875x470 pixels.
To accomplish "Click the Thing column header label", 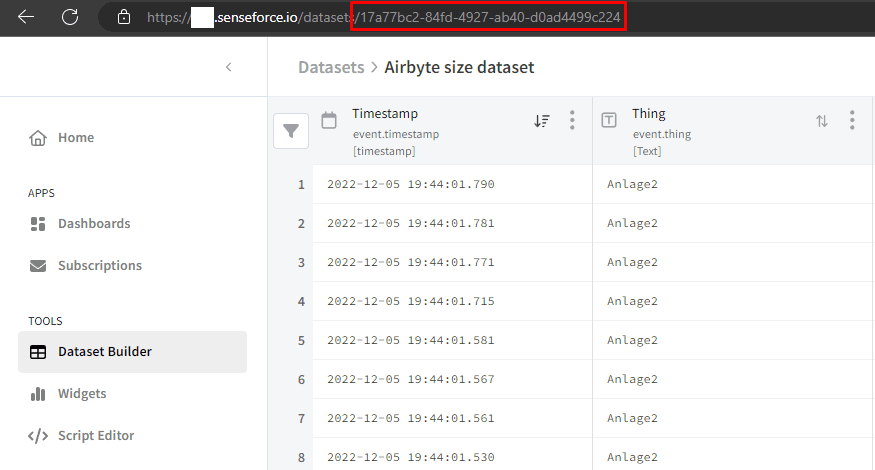I will pos(648,114).
